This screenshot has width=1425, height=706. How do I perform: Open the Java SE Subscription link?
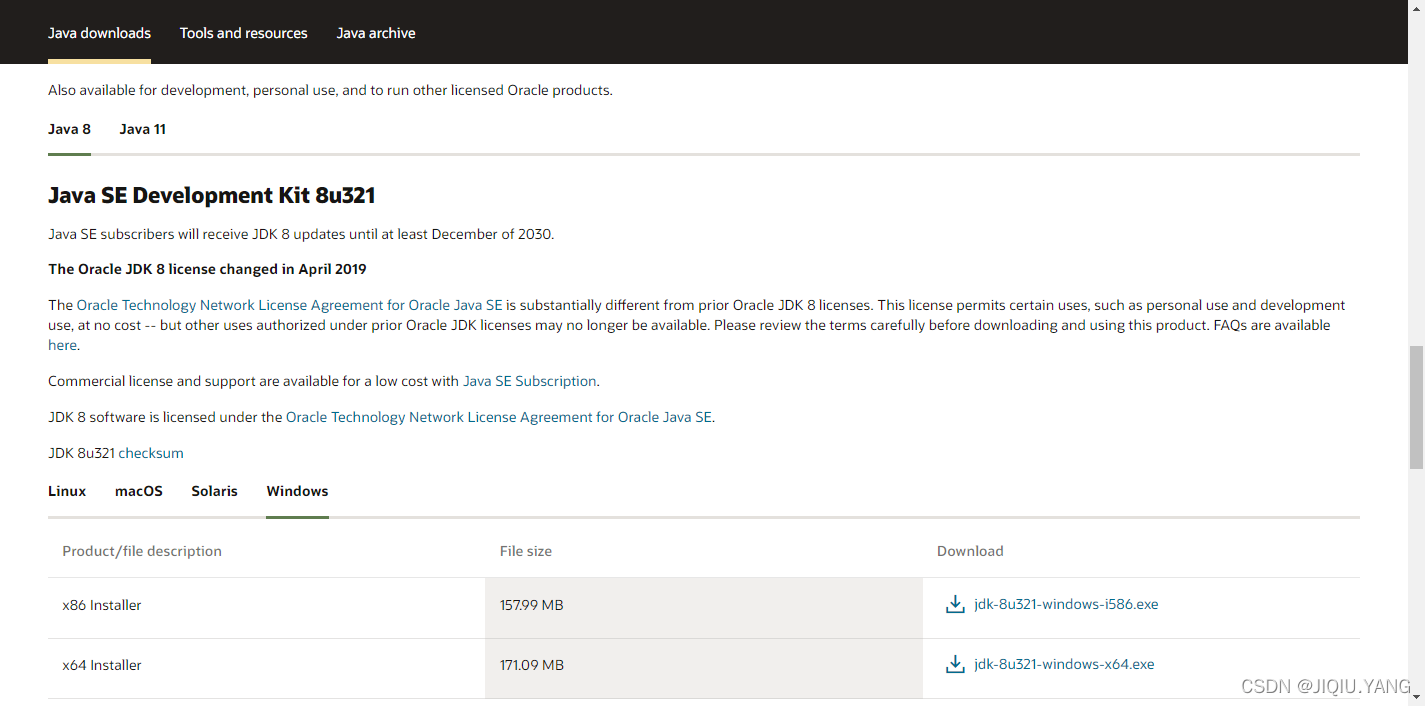click(x=530, y=381)
